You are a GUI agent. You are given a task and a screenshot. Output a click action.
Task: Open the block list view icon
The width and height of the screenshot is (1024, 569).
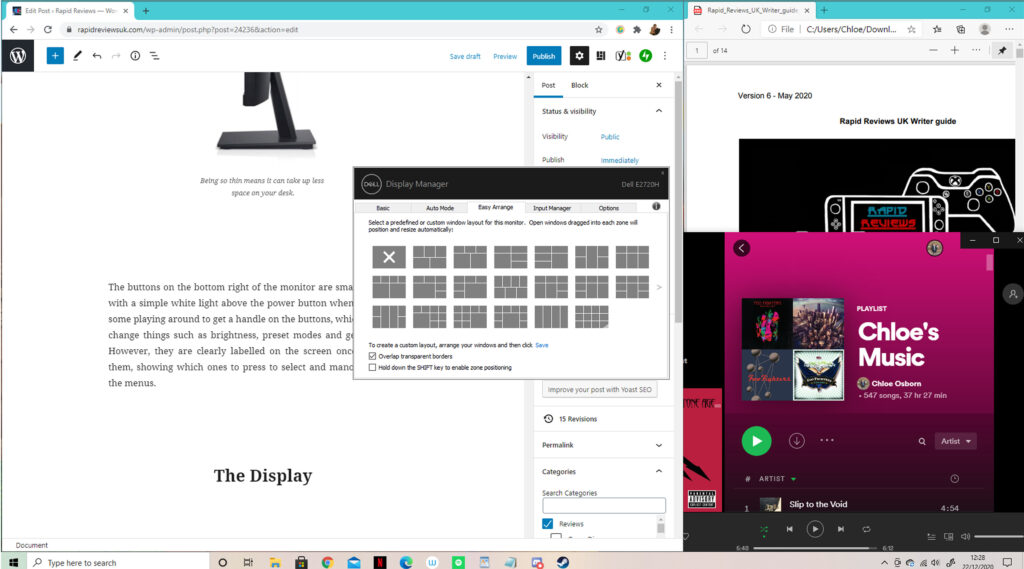point(155,56)
